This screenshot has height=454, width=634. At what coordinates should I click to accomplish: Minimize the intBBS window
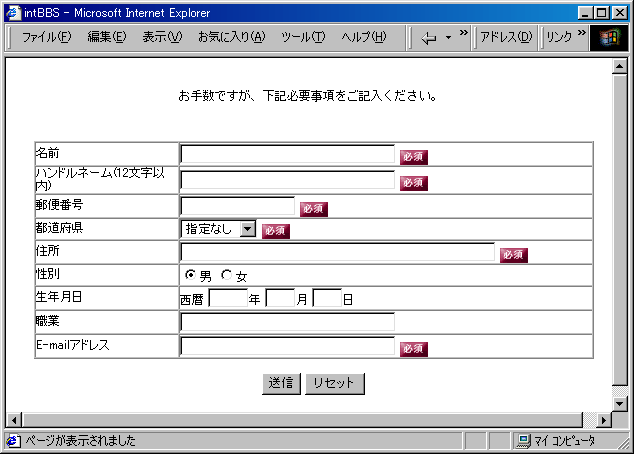click(585, 13)
